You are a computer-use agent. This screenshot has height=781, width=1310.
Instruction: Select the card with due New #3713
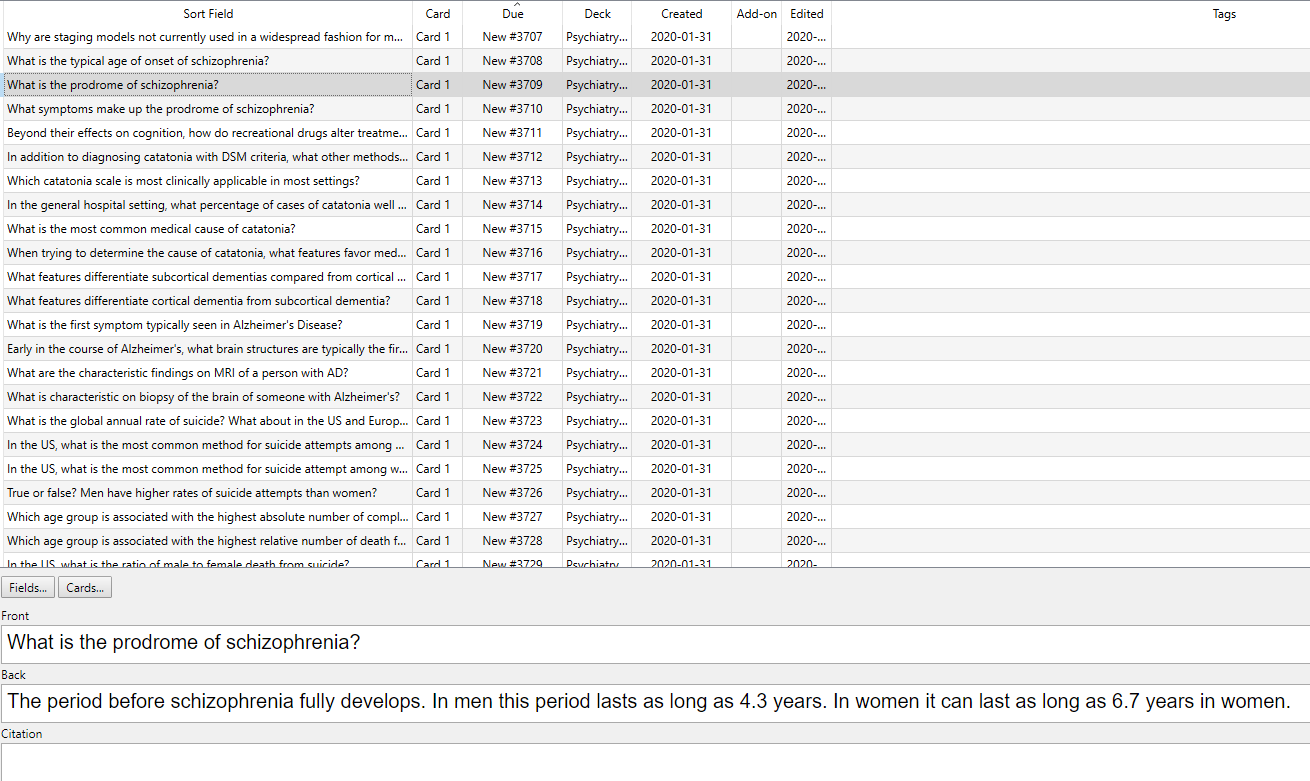(512, 181)
